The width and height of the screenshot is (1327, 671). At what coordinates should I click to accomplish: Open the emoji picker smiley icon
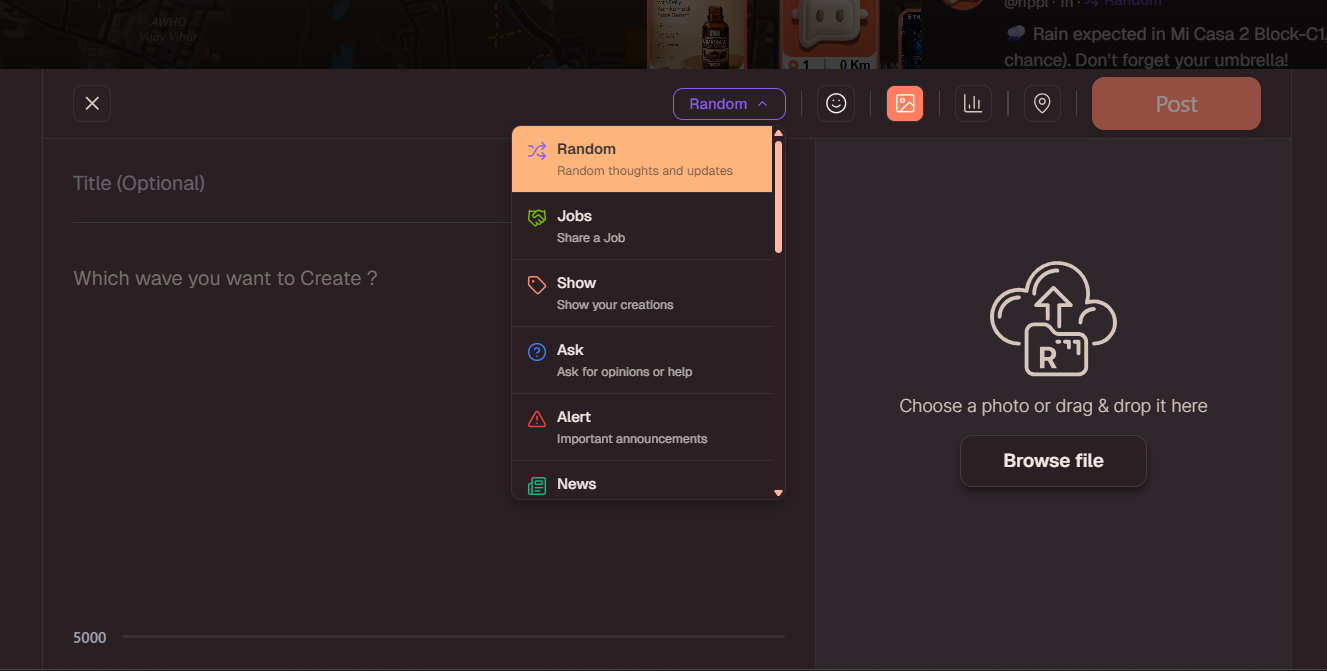pyautogui.click(x=836, y=104)
